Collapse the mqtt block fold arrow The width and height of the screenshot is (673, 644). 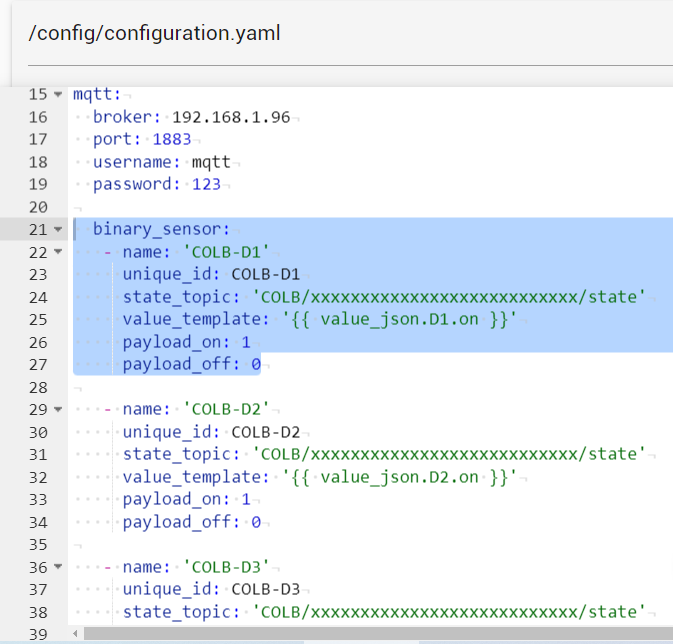(58, 95)
